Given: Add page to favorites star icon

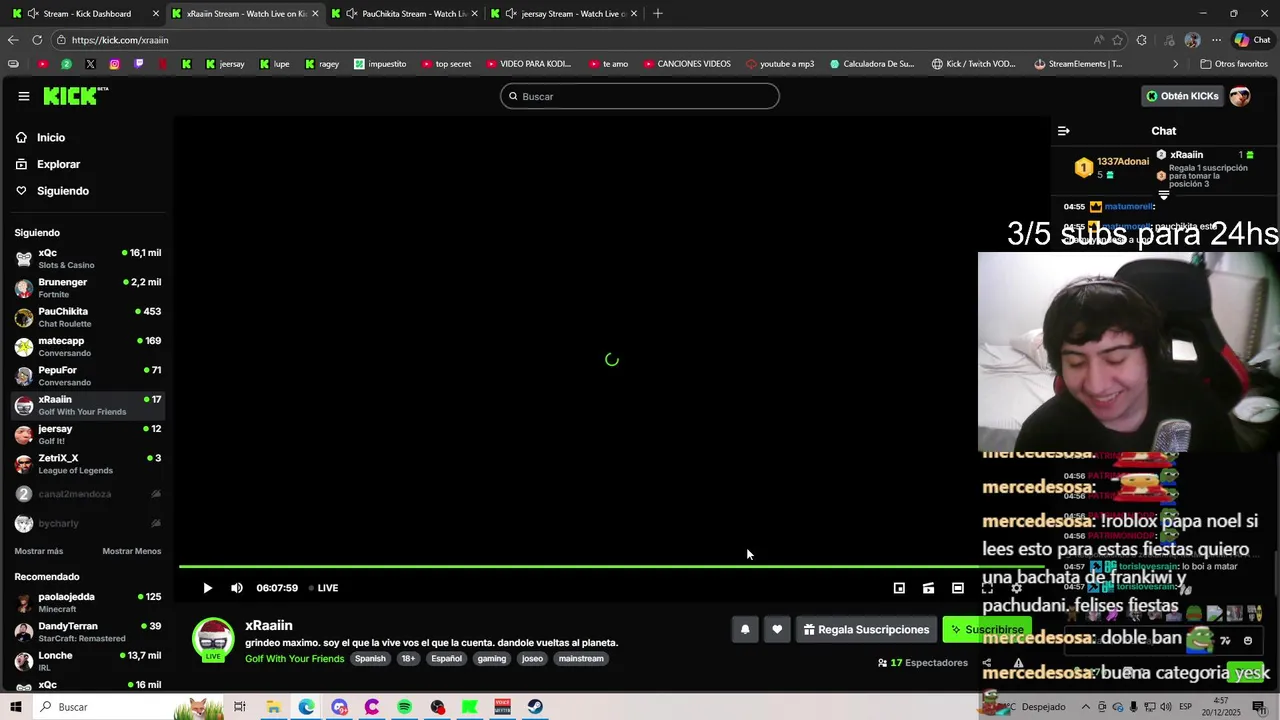Looking at the screenshot, I should (x=1117, y=40).
